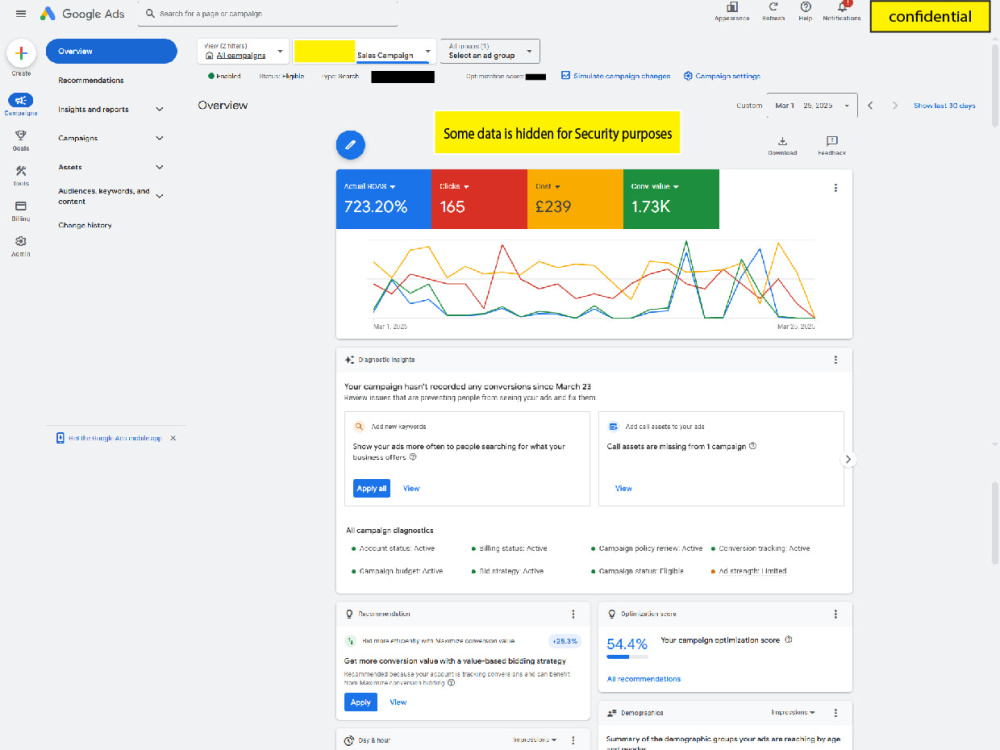Viewport: 1000px width, 750px height.
Task: Open All recommendations link
Action: 643,679
